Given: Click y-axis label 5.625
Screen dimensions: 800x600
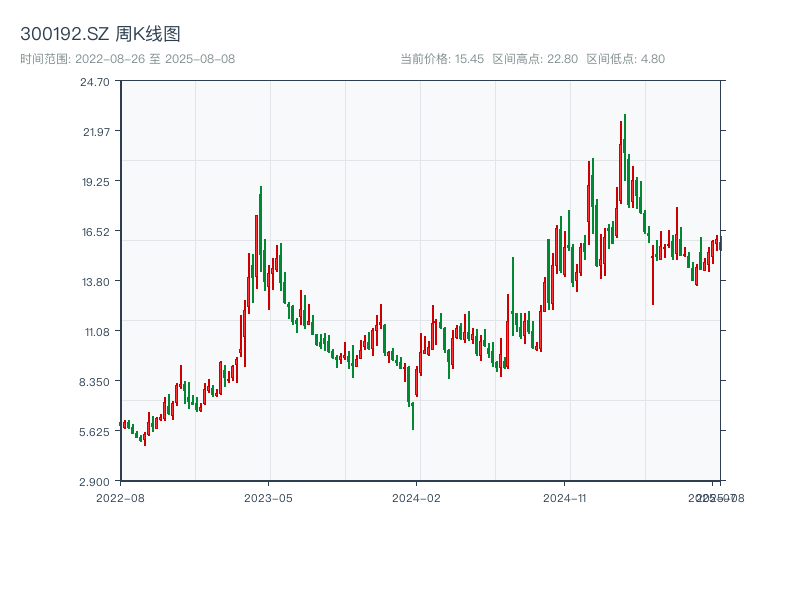Looking at the screenshot, I should tap(94, 432).
